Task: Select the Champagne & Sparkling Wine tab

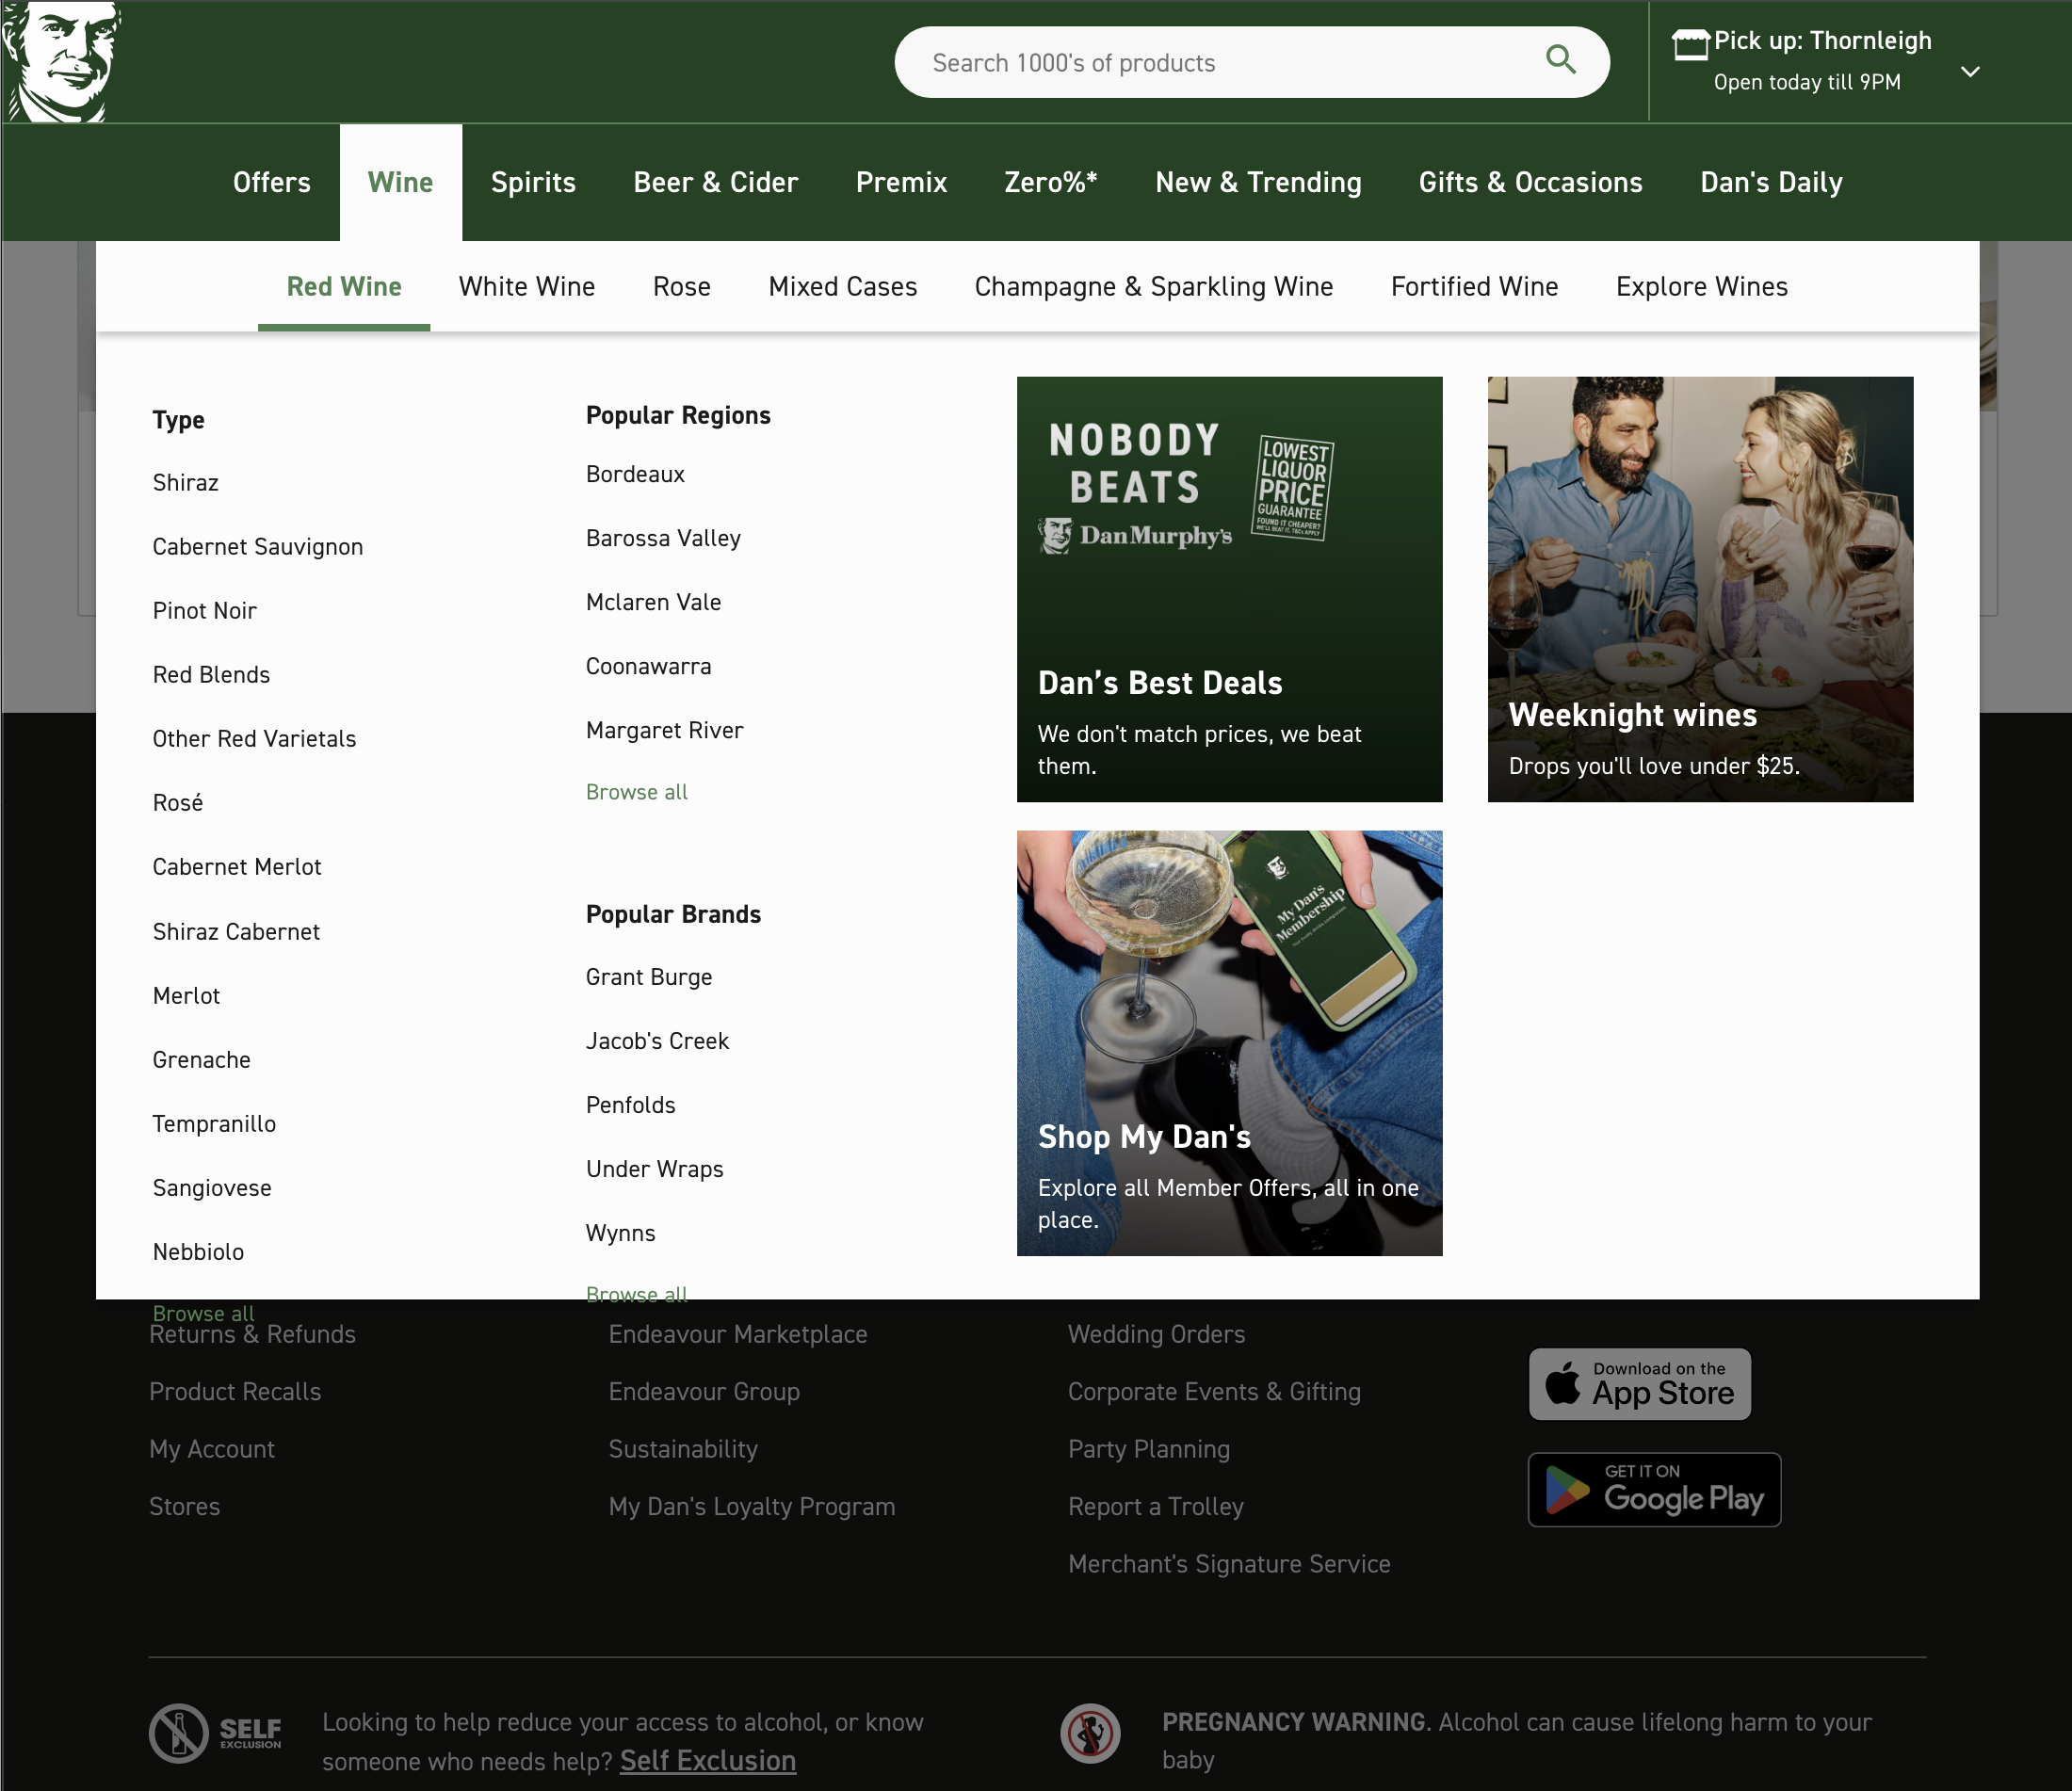Action: (x=1153, y=287)
